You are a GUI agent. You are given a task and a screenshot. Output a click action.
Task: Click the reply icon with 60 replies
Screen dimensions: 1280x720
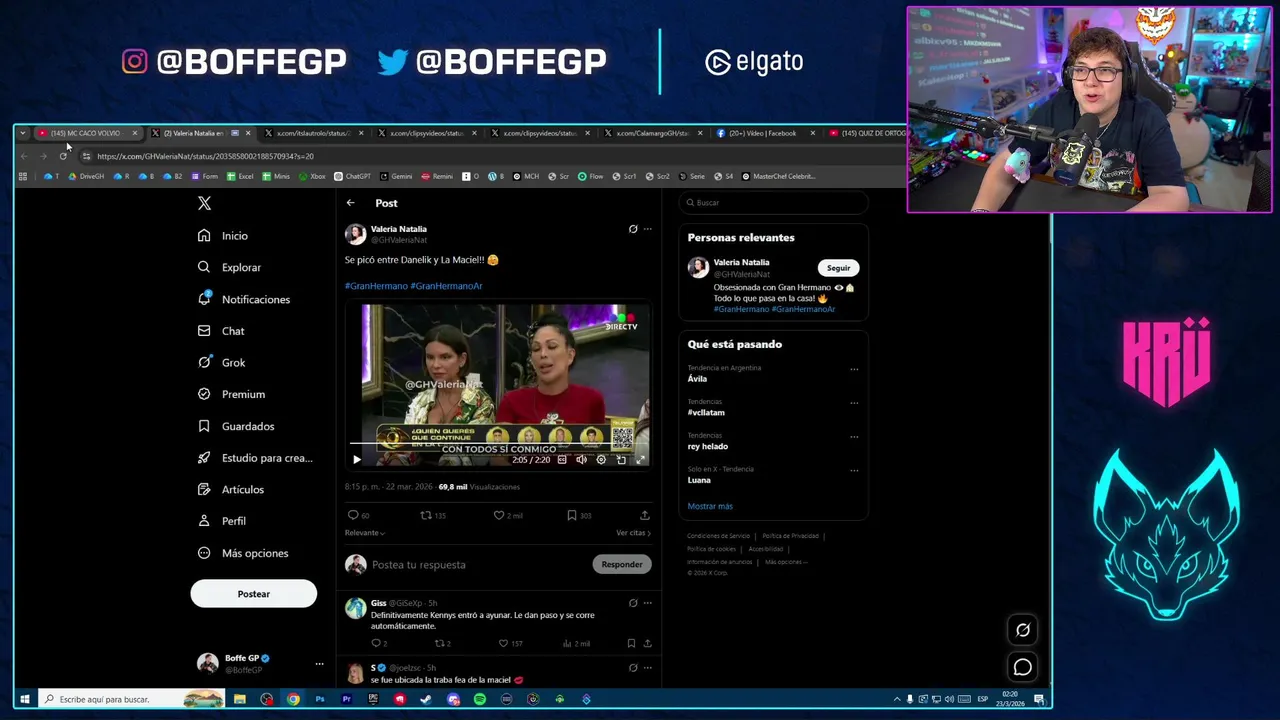[x=352, y=515]
